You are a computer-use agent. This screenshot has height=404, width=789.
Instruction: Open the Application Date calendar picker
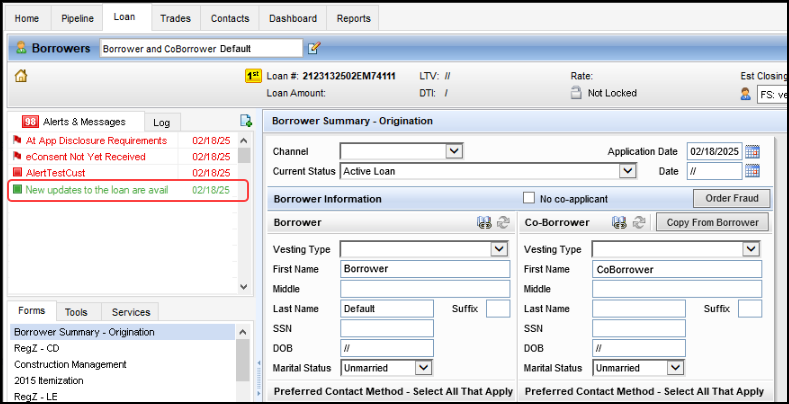(752, 151)
